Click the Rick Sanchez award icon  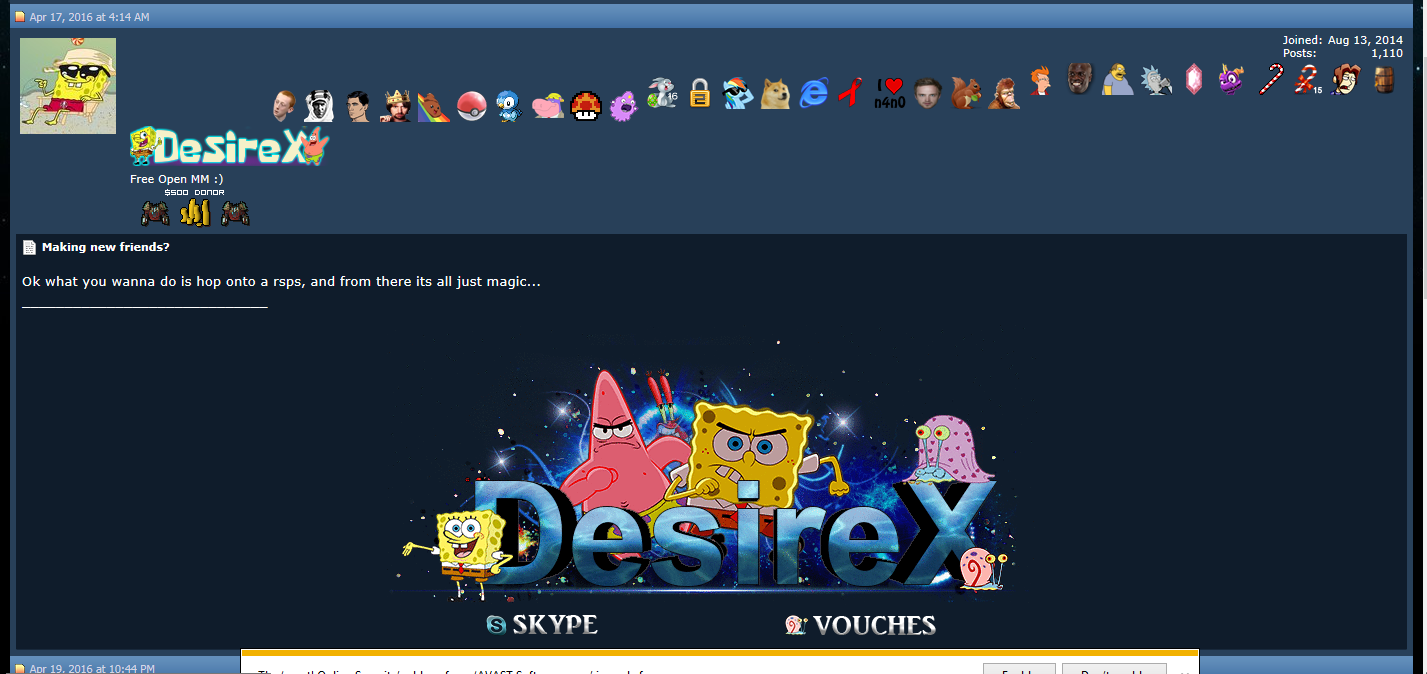point(1155,80)
